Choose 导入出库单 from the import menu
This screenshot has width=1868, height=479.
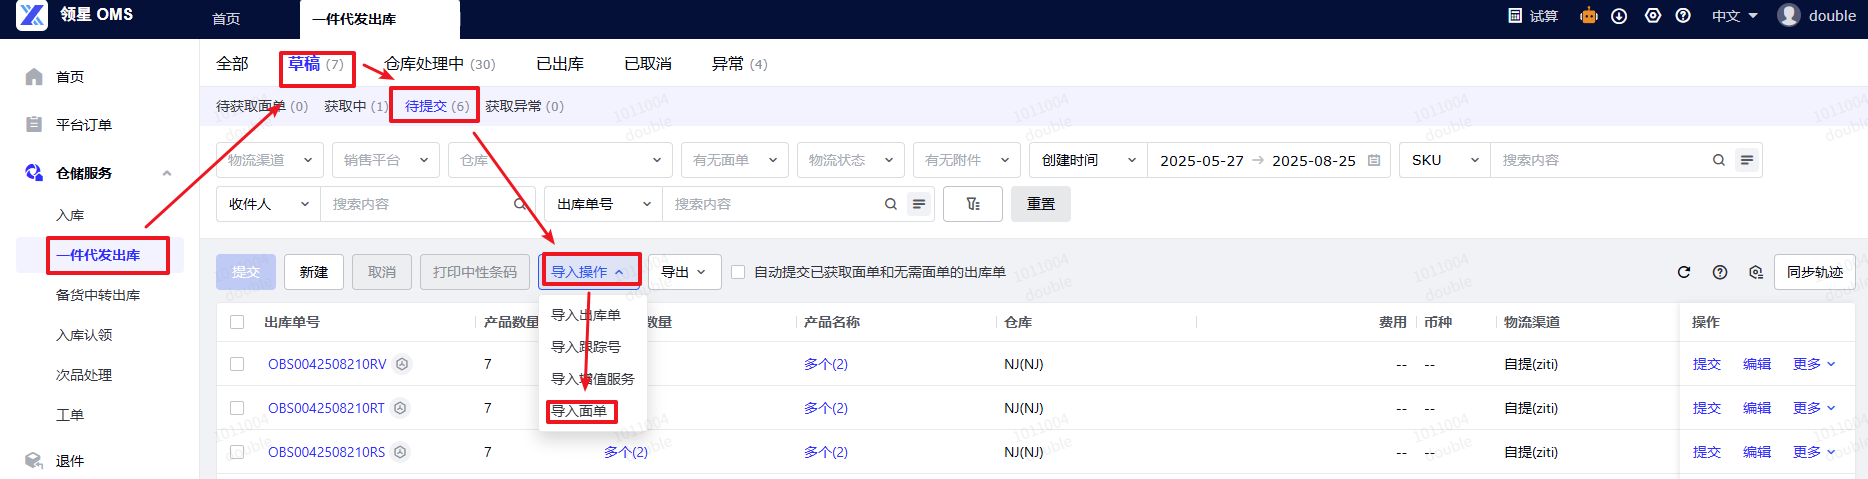[x=586, y=315]
